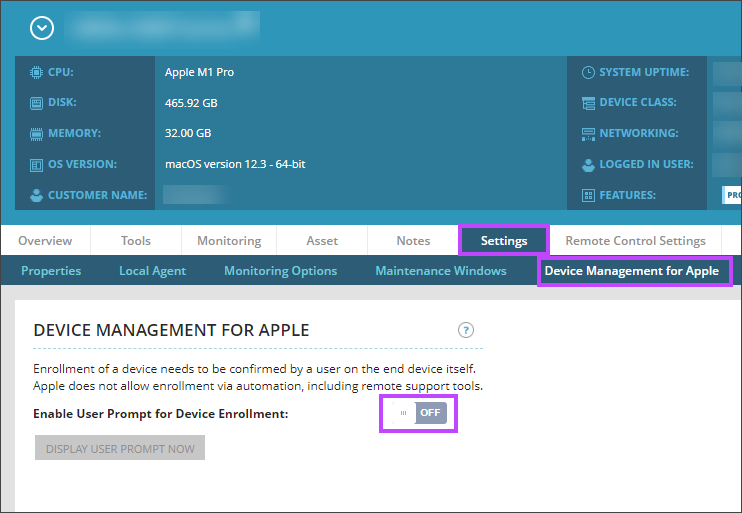Enable User Prompt for Device Enrollment toggle
This screenshot has width=742, height=513.
(x=418, y=413)
